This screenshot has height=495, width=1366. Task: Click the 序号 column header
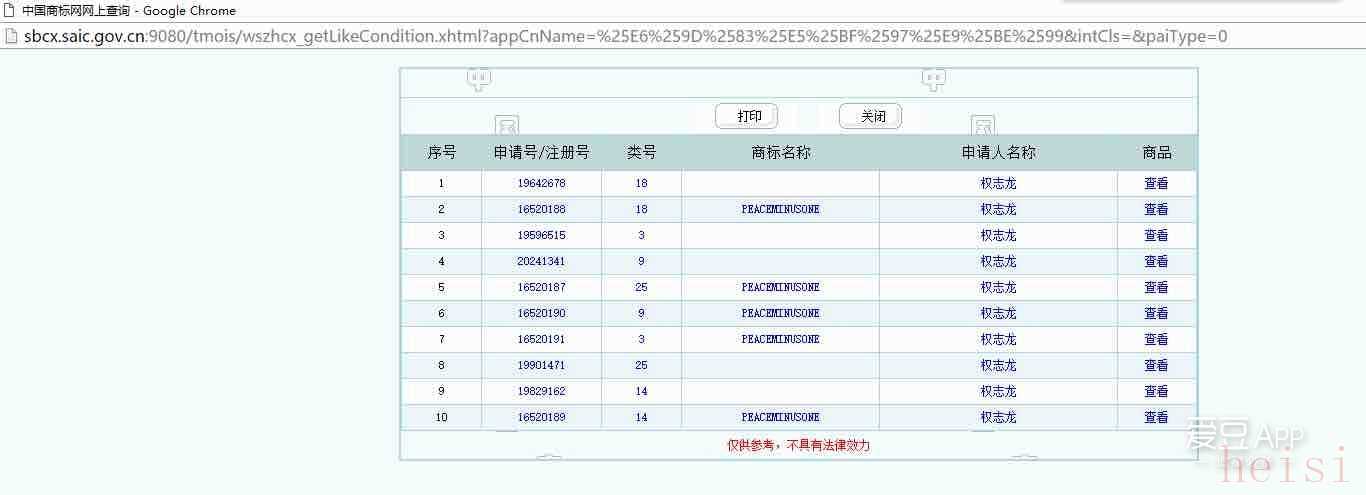[441, 153]
